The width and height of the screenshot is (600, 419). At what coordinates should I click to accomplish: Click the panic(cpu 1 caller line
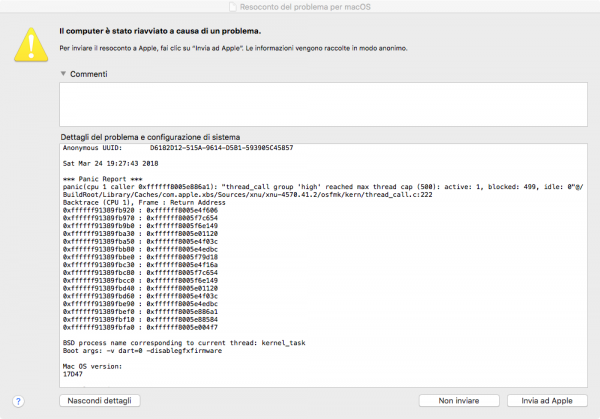click(323, 187)
